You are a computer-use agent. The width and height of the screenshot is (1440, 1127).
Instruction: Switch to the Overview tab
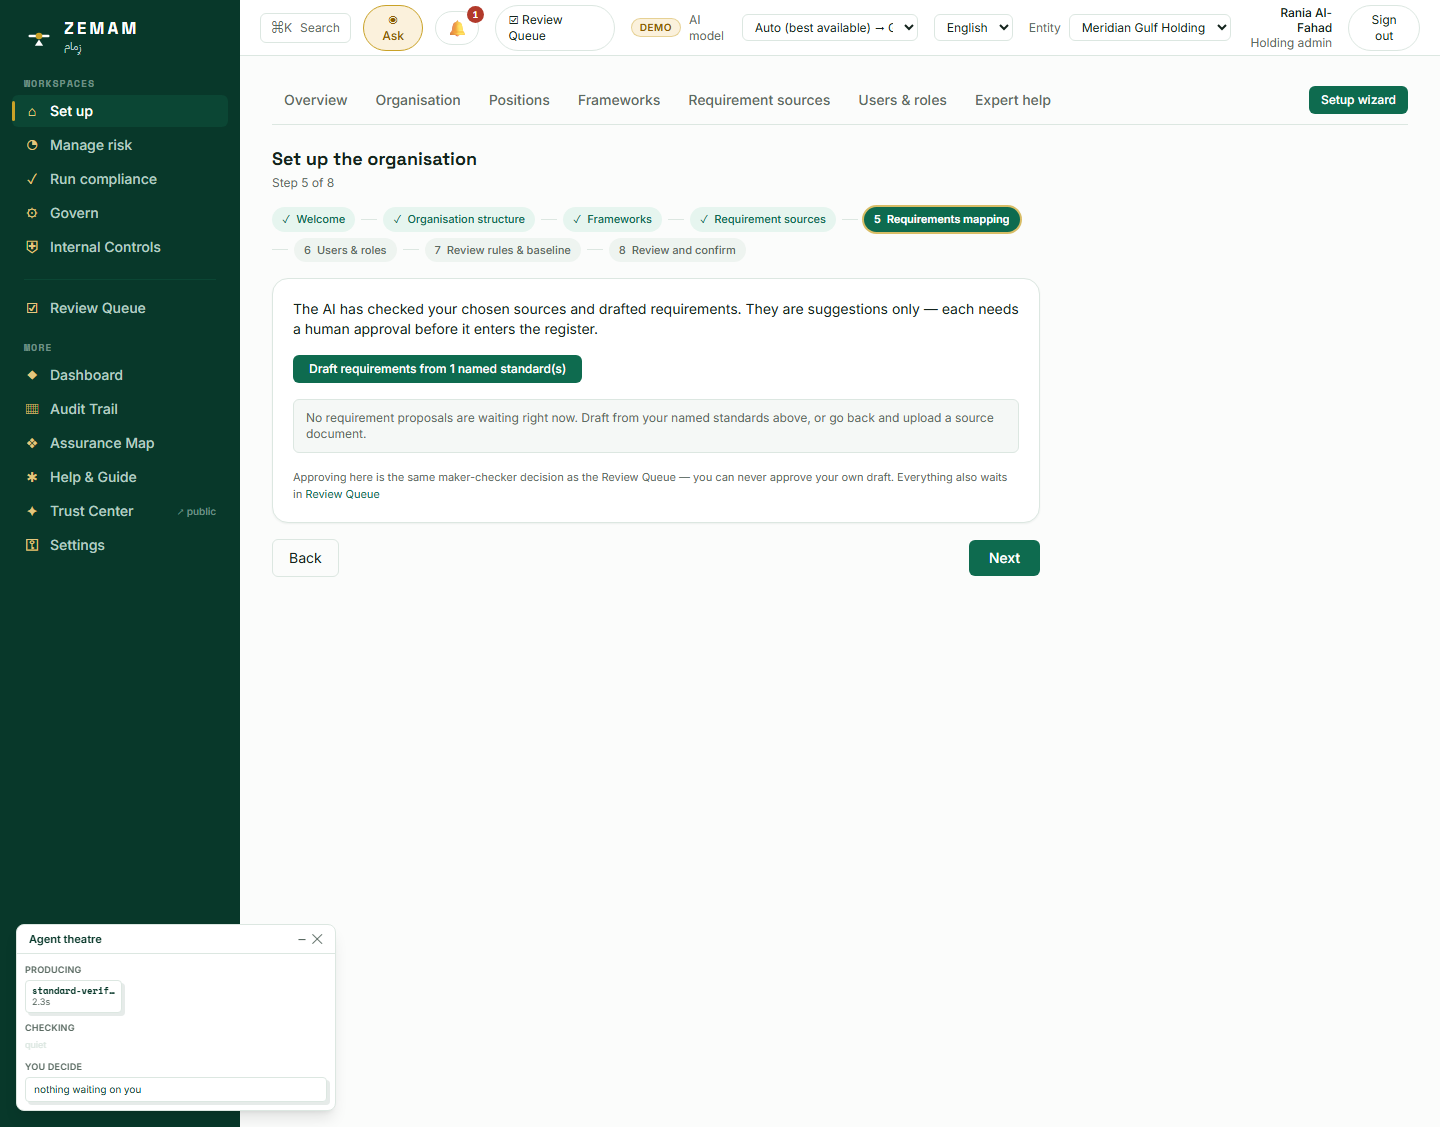(316, 100)
